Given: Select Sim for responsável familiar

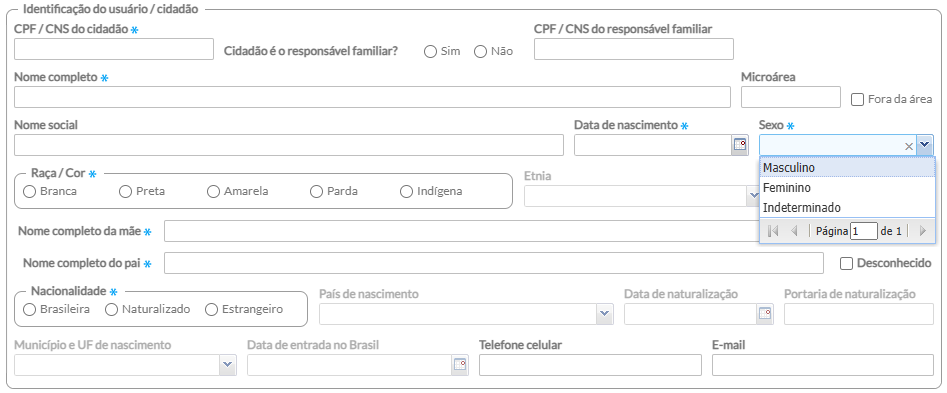Looking at the screenshot, I should [430, 51].
